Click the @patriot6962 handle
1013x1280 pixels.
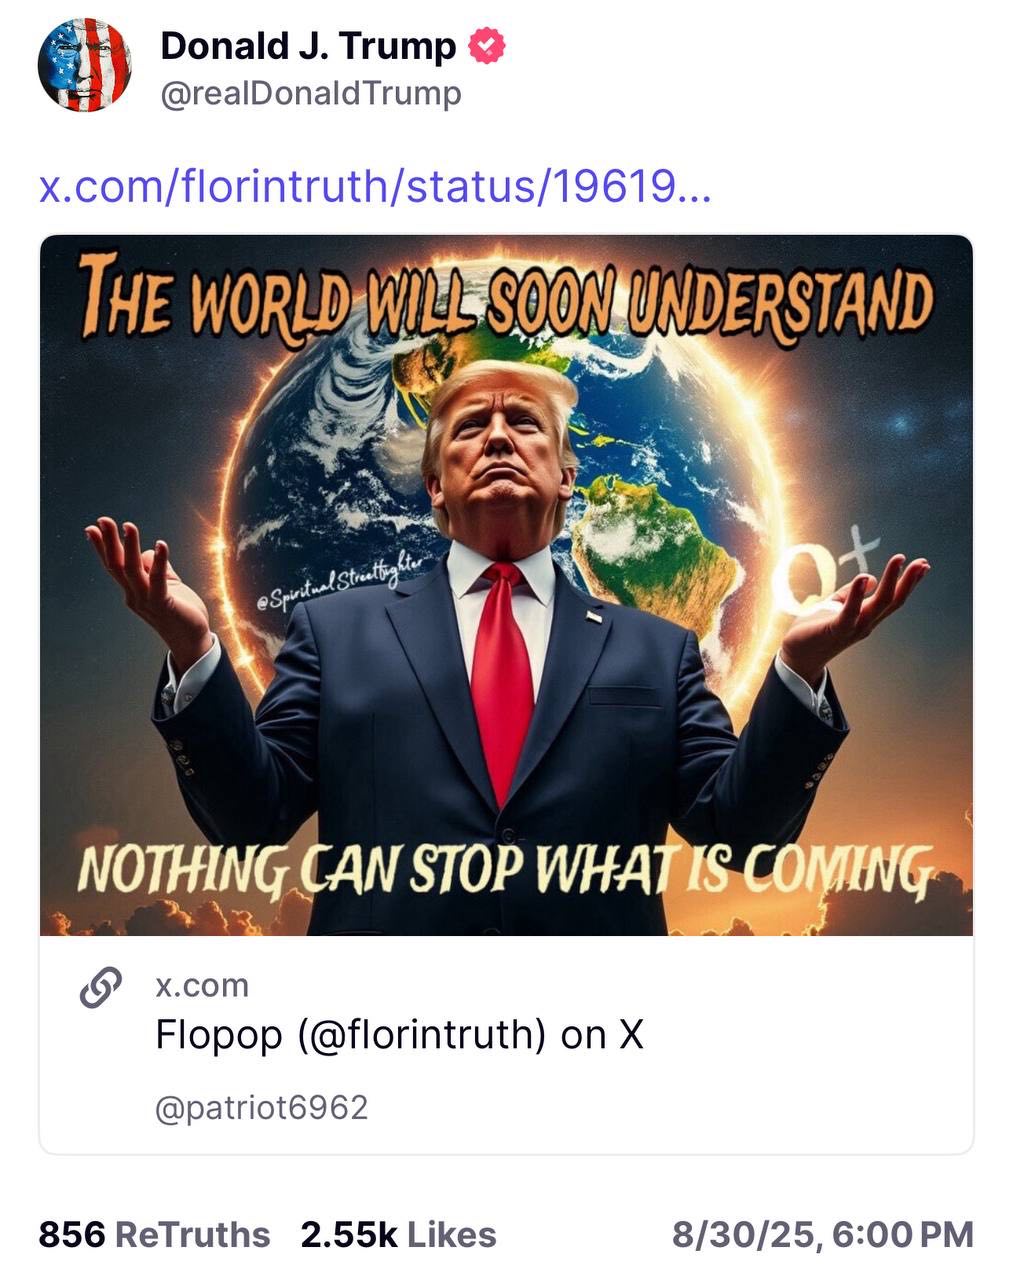point(262,1107)
